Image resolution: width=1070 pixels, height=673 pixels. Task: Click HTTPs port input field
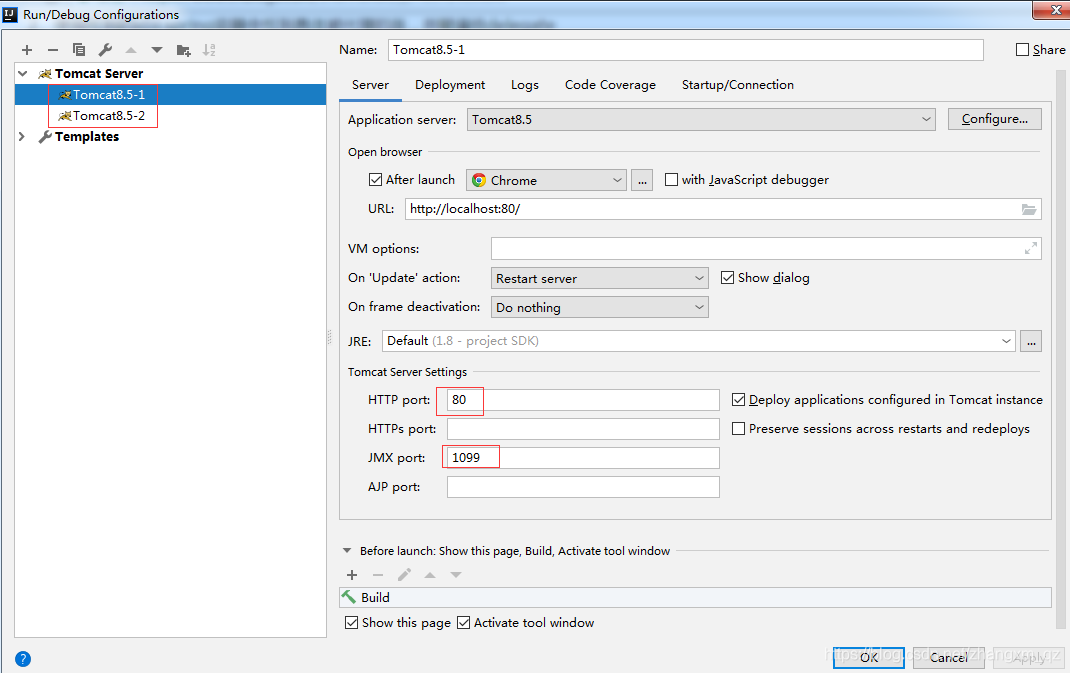tap(583, 429)
